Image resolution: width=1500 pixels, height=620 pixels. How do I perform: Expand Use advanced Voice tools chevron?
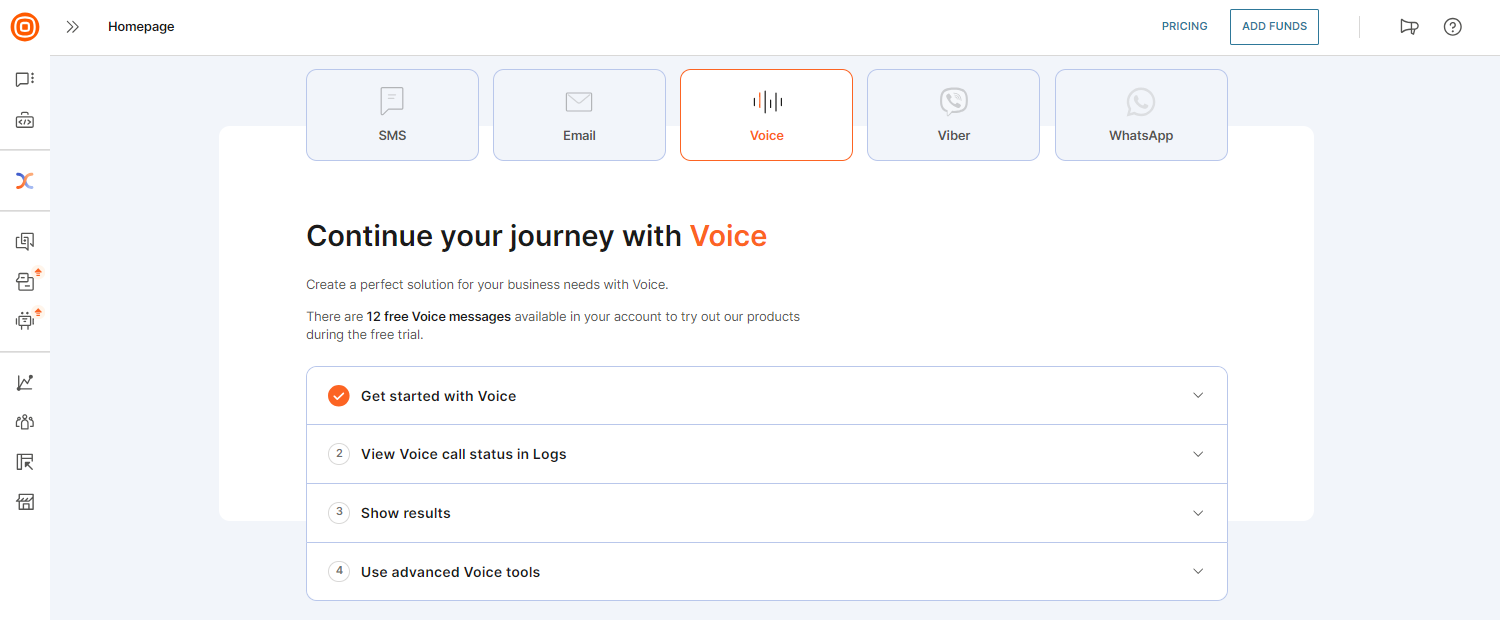[1198, 572]
